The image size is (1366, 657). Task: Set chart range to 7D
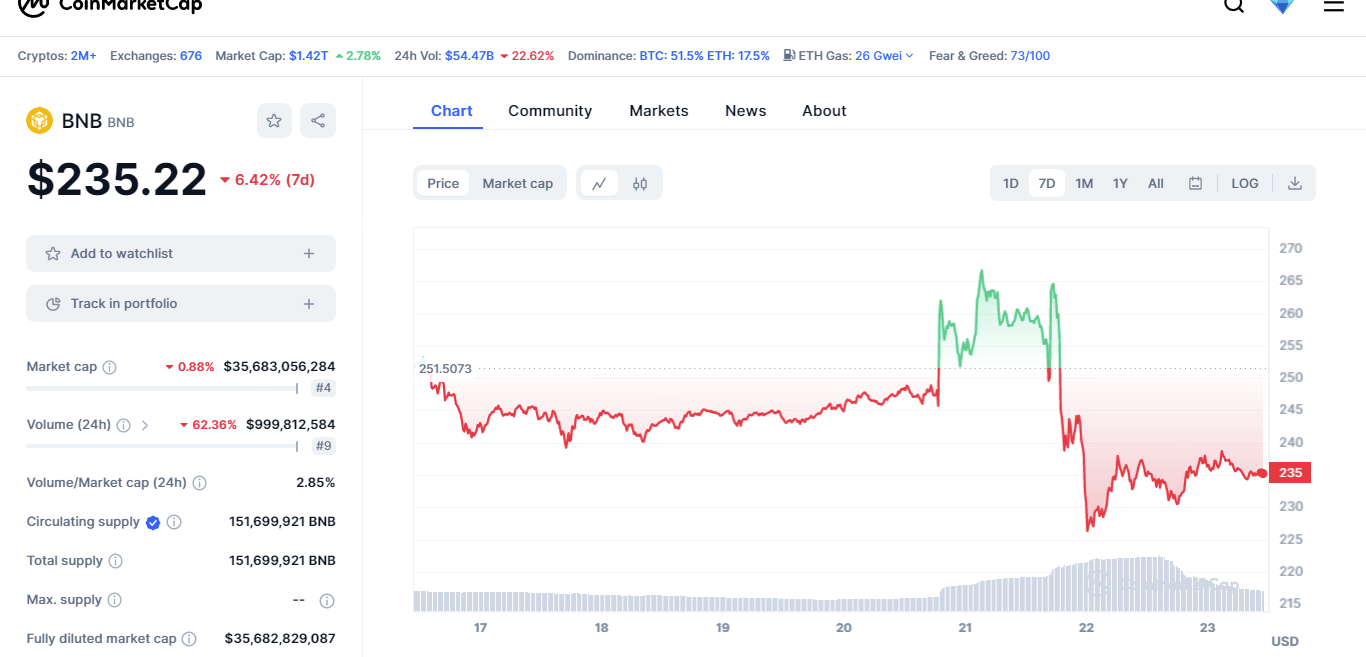tap(1047, 183)
